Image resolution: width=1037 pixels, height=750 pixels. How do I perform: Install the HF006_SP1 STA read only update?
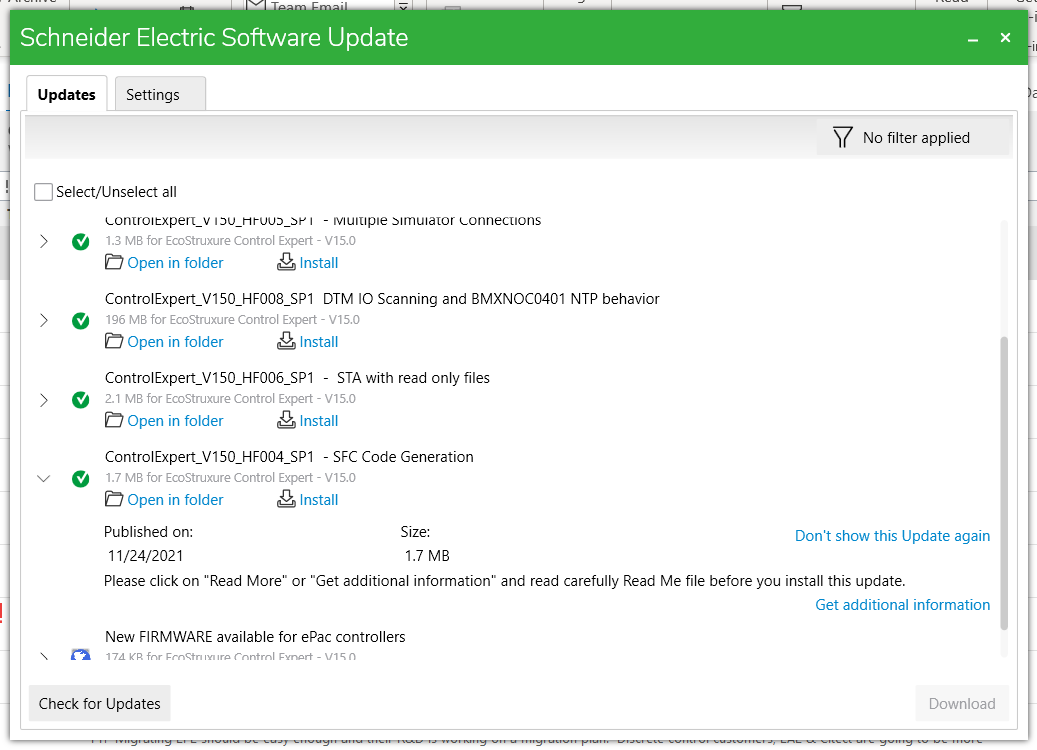[x=319, y=421]
